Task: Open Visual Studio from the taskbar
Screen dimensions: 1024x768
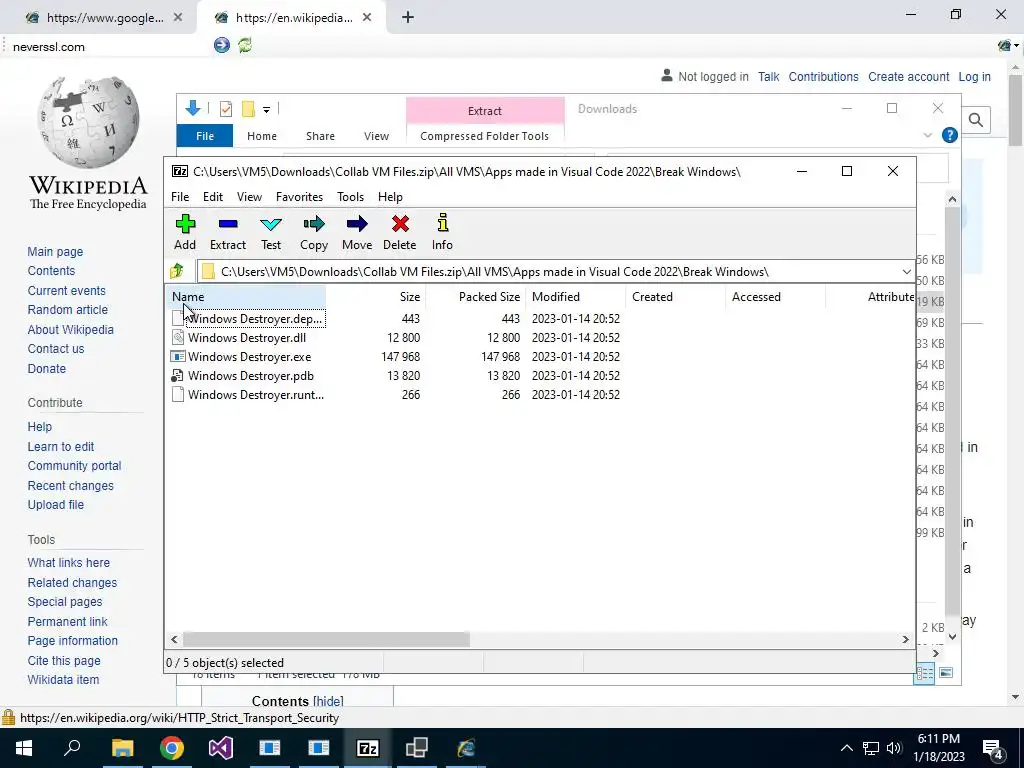Action: tap(221, 748)
